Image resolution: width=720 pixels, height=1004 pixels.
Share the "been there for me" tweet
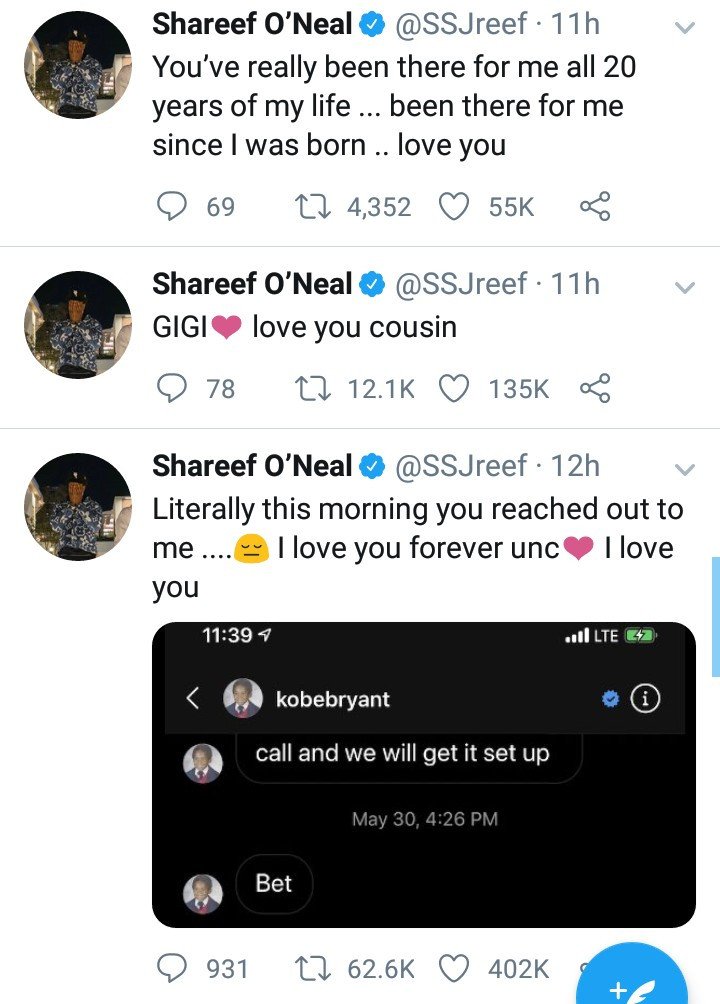pyautogui.click(x=595, y=206)
